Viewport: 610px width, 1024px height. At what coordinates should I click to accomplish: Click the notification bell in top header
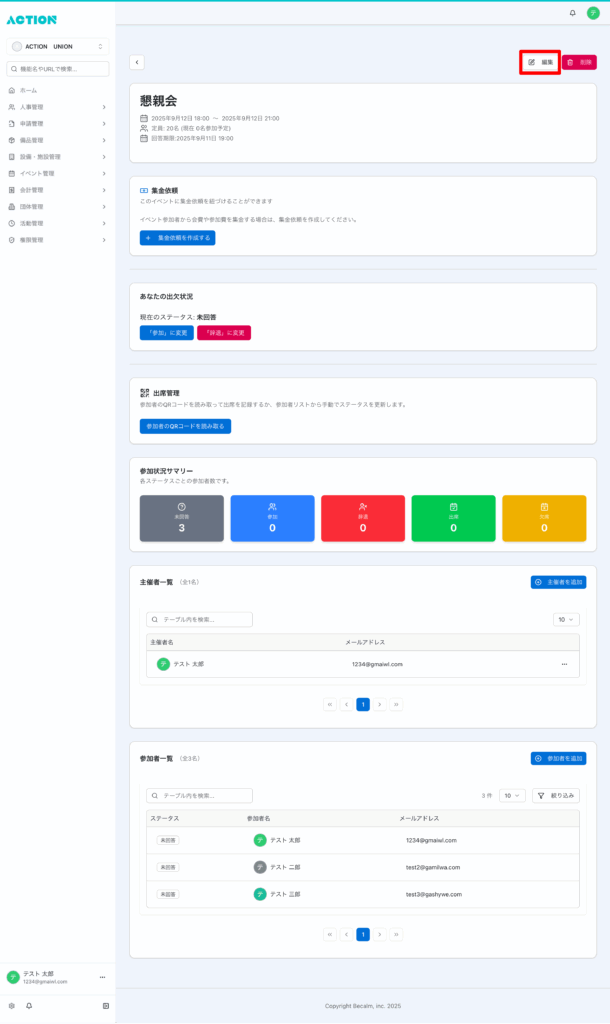point(572,13)
